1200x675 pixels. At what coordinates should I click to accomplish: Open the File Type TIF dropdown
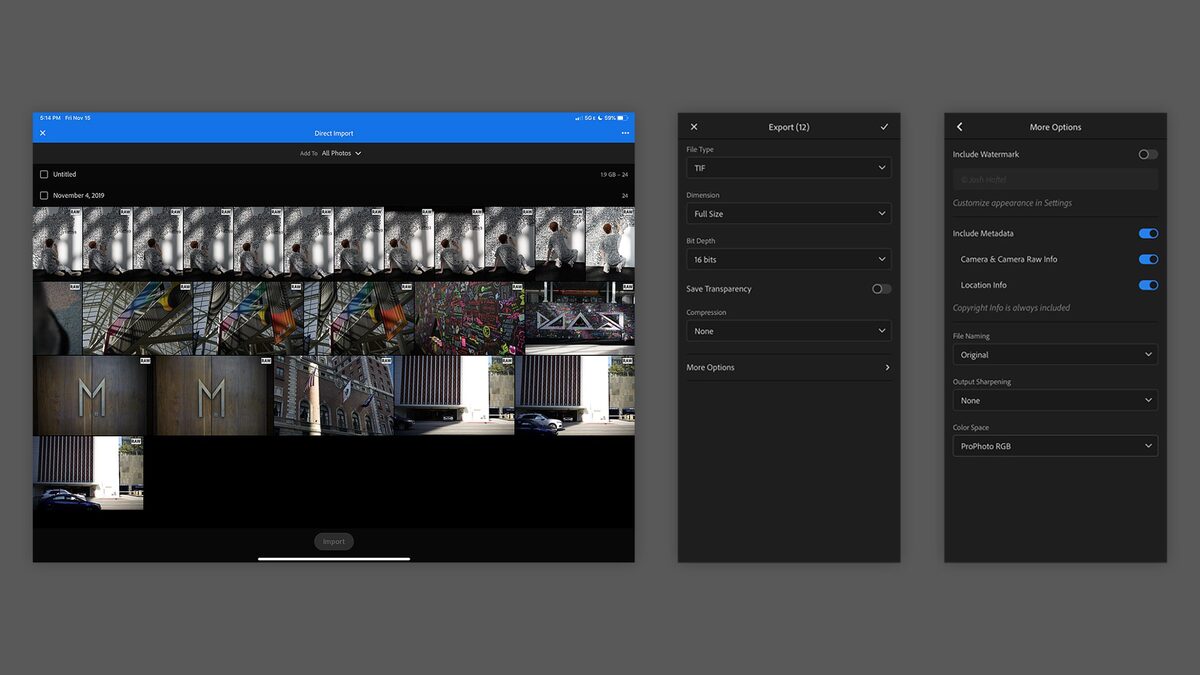[789, 168]
